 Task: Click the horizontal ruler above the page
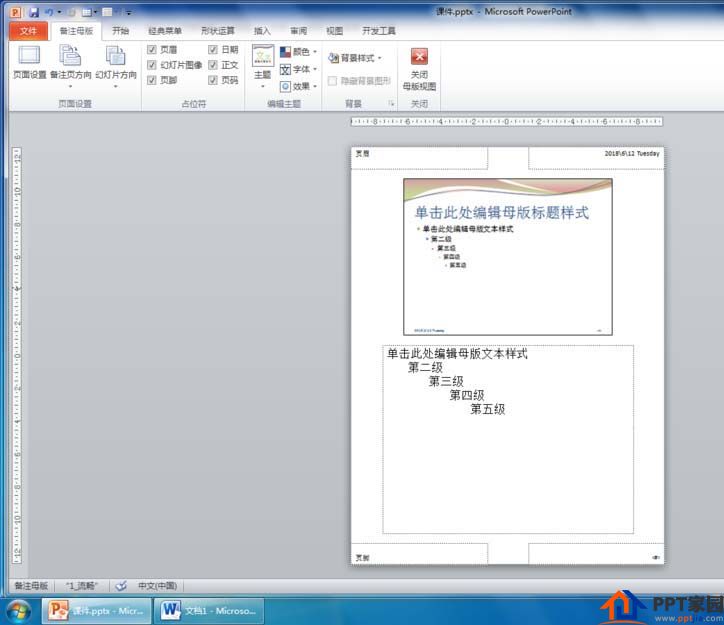tap(507, 121)
